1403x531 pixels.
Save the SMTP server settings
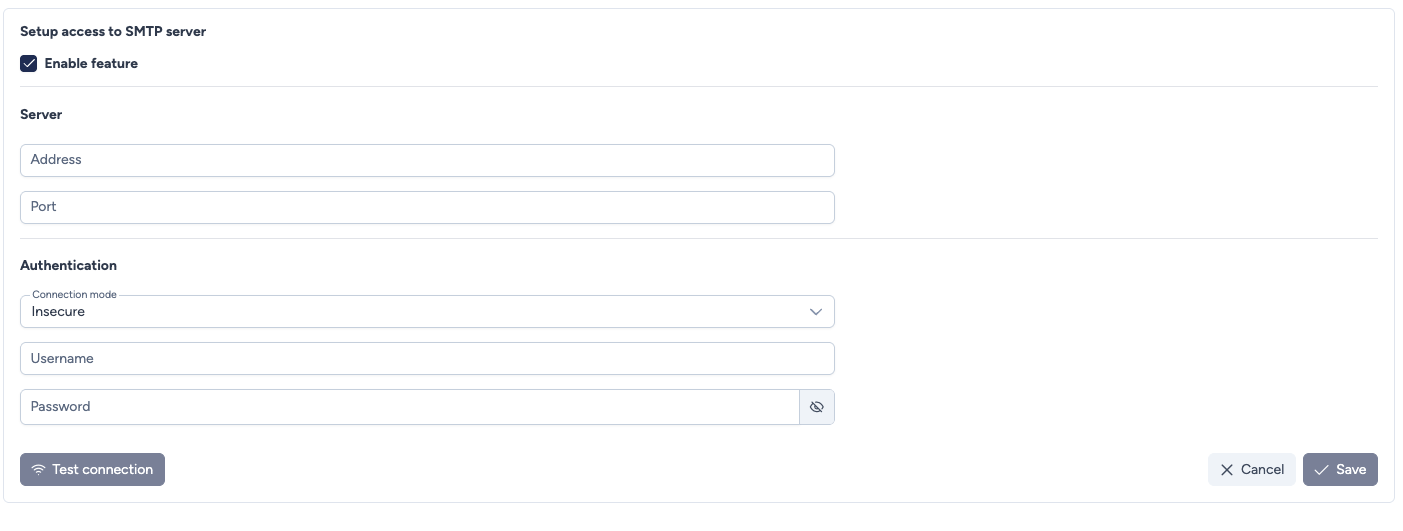(x=1340, y=470)
